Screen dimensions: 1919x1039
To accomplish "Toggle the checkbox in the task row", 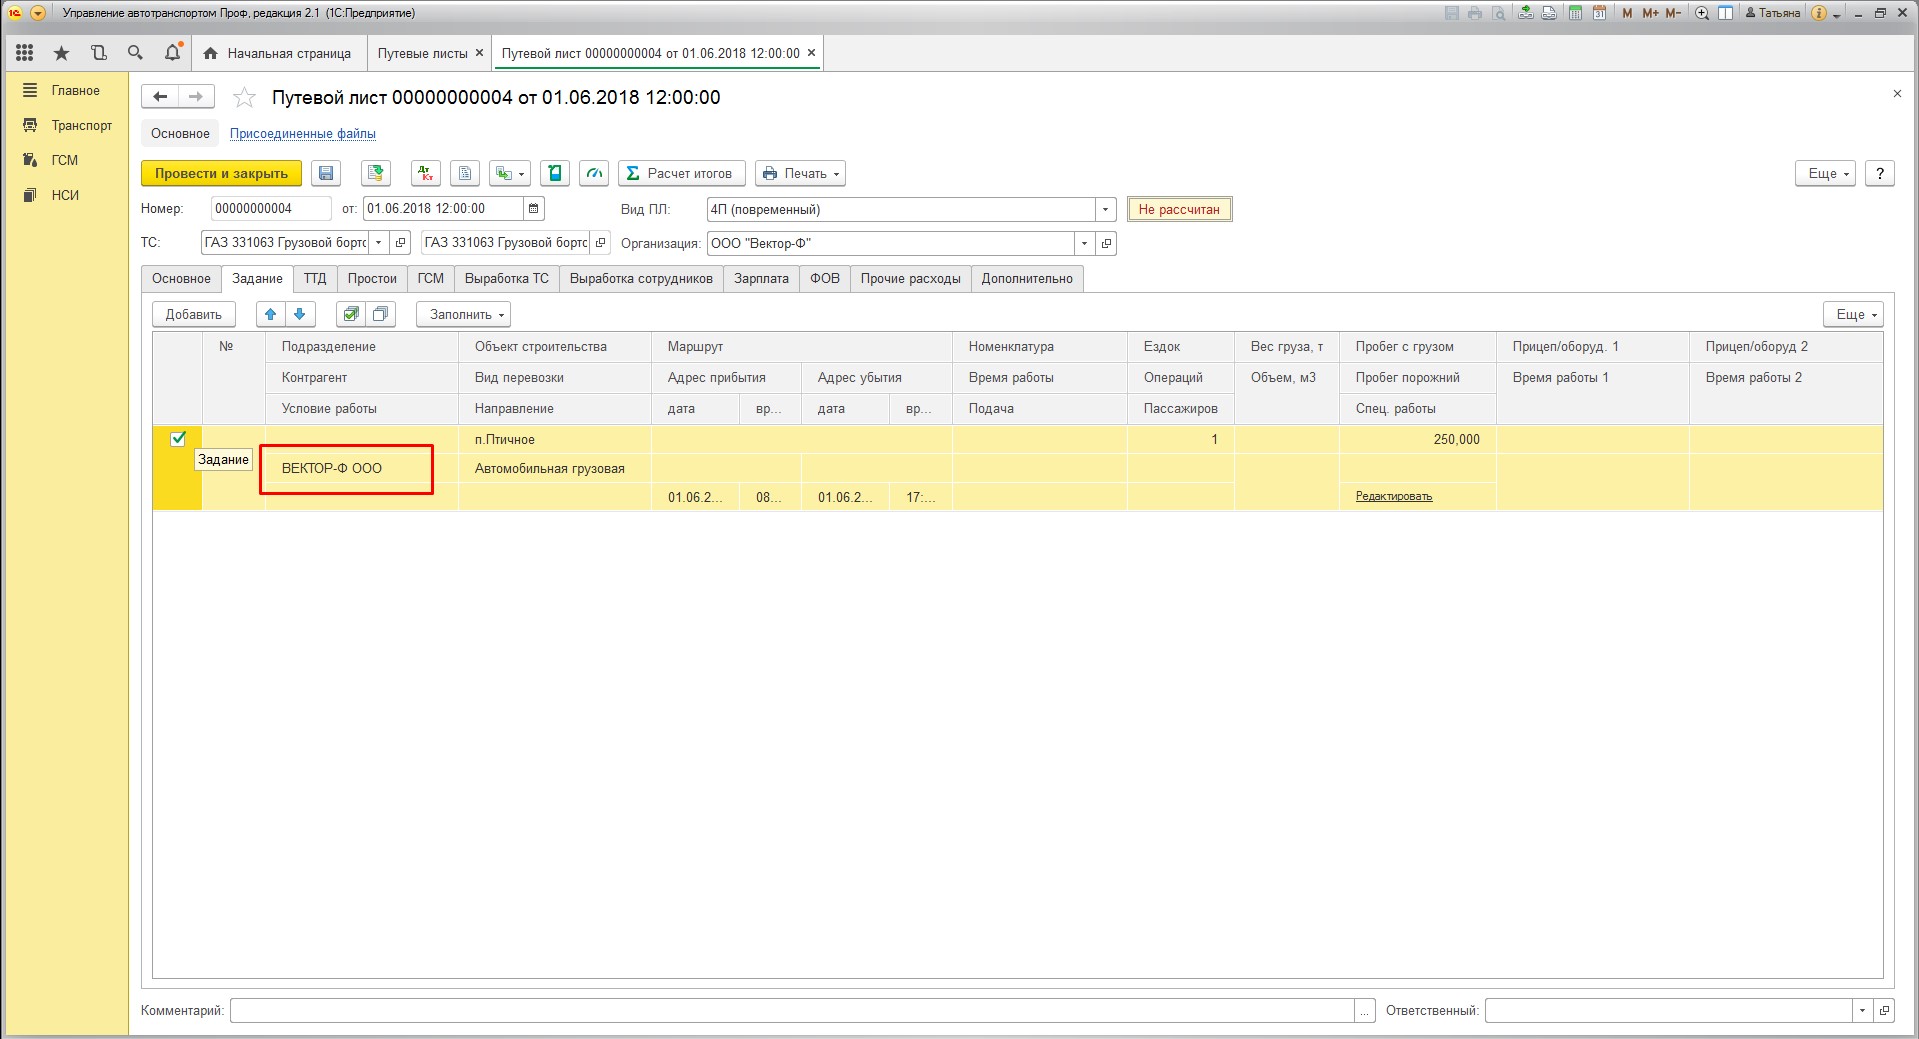I will (178, 439).
